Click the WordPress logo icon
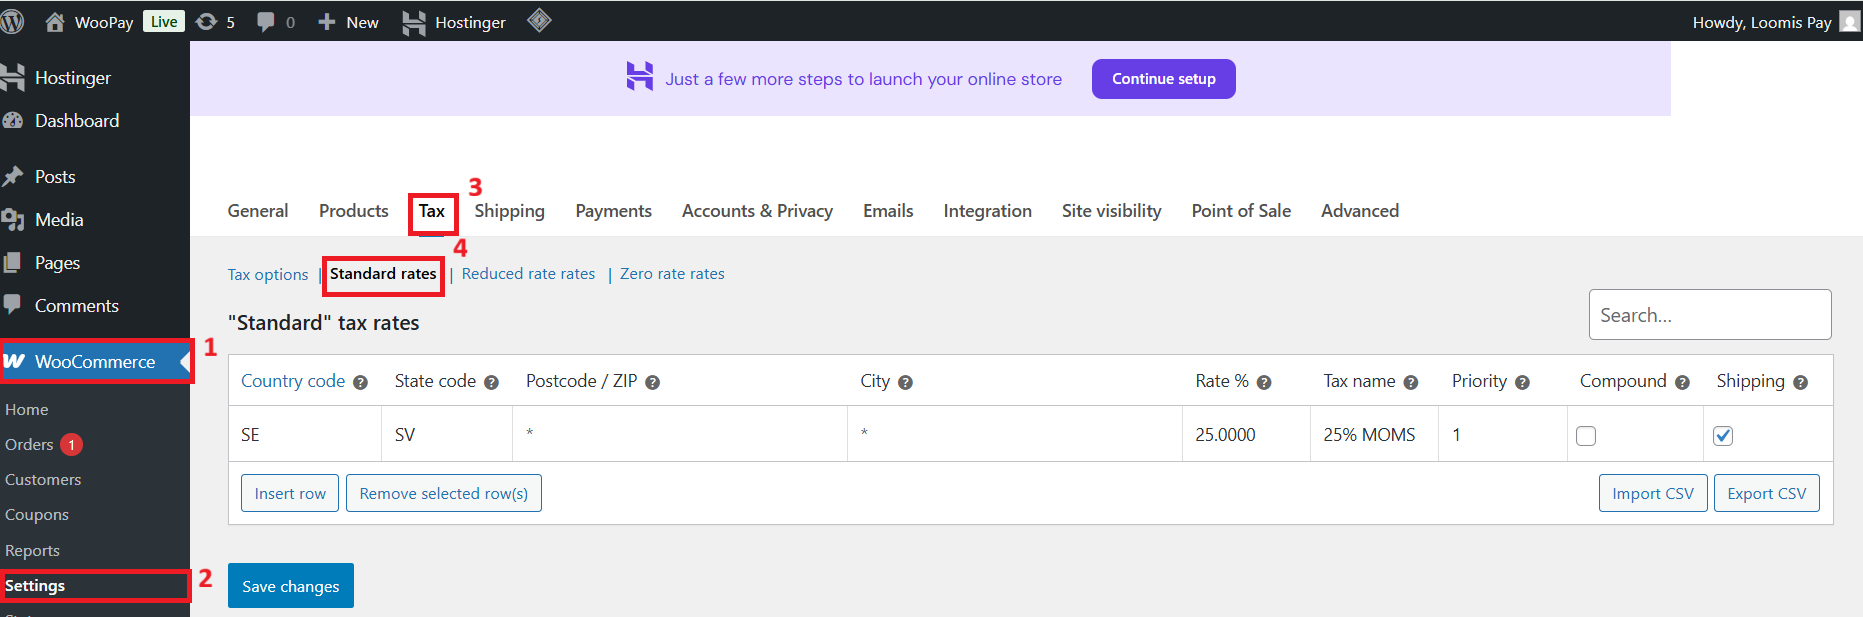Image resolution: width=1863 pixels, height=617 pixels. pyautogui.click(x=12, y=22)
